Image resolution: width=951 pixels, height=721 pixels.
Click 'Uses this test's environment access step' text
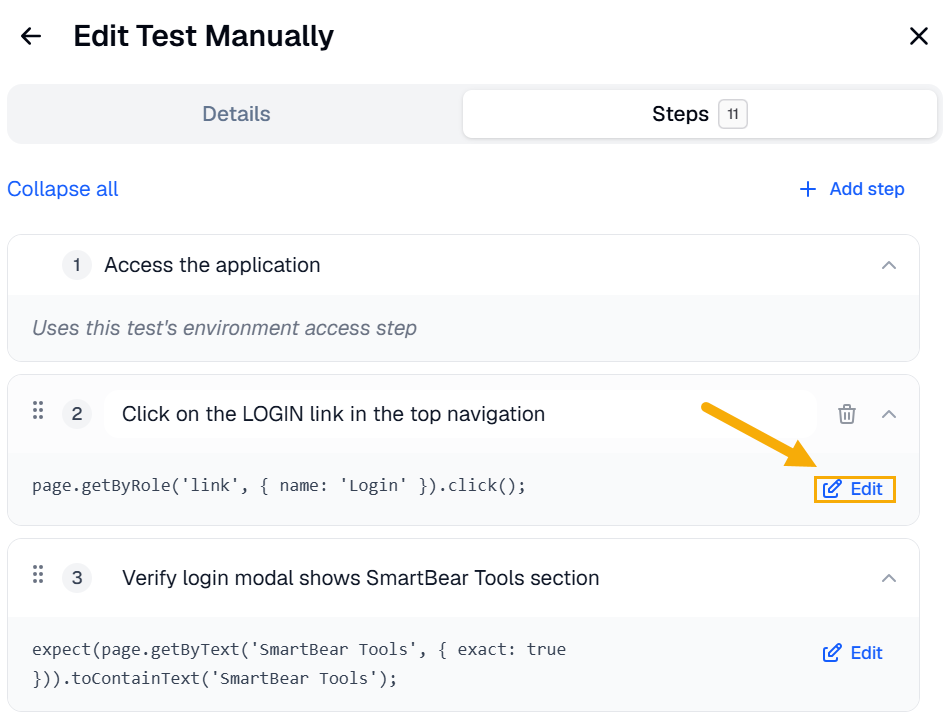point(224,328)
